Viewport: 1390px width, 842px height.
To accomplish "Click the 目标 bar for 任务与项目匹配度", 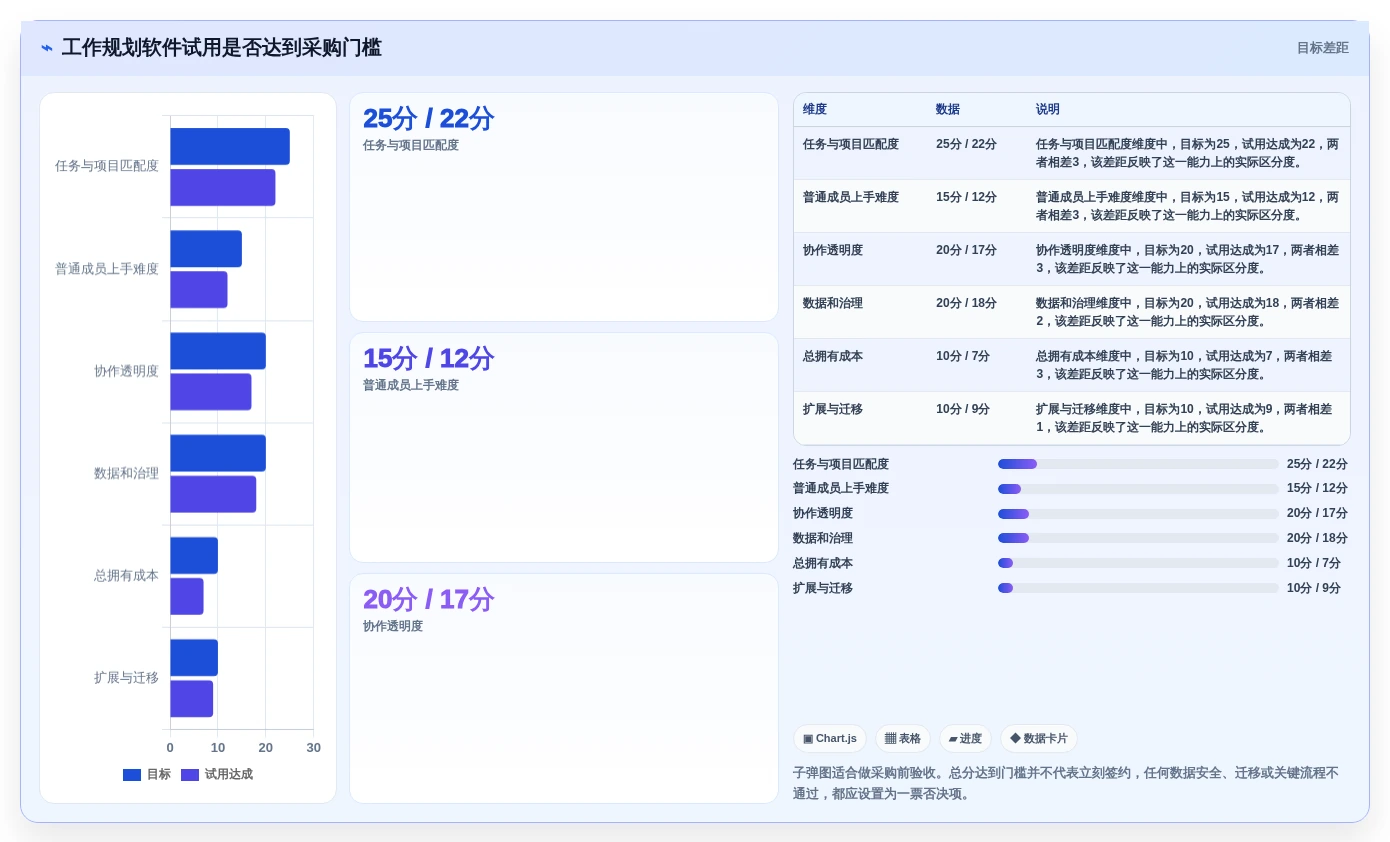I will click(230, 147).
